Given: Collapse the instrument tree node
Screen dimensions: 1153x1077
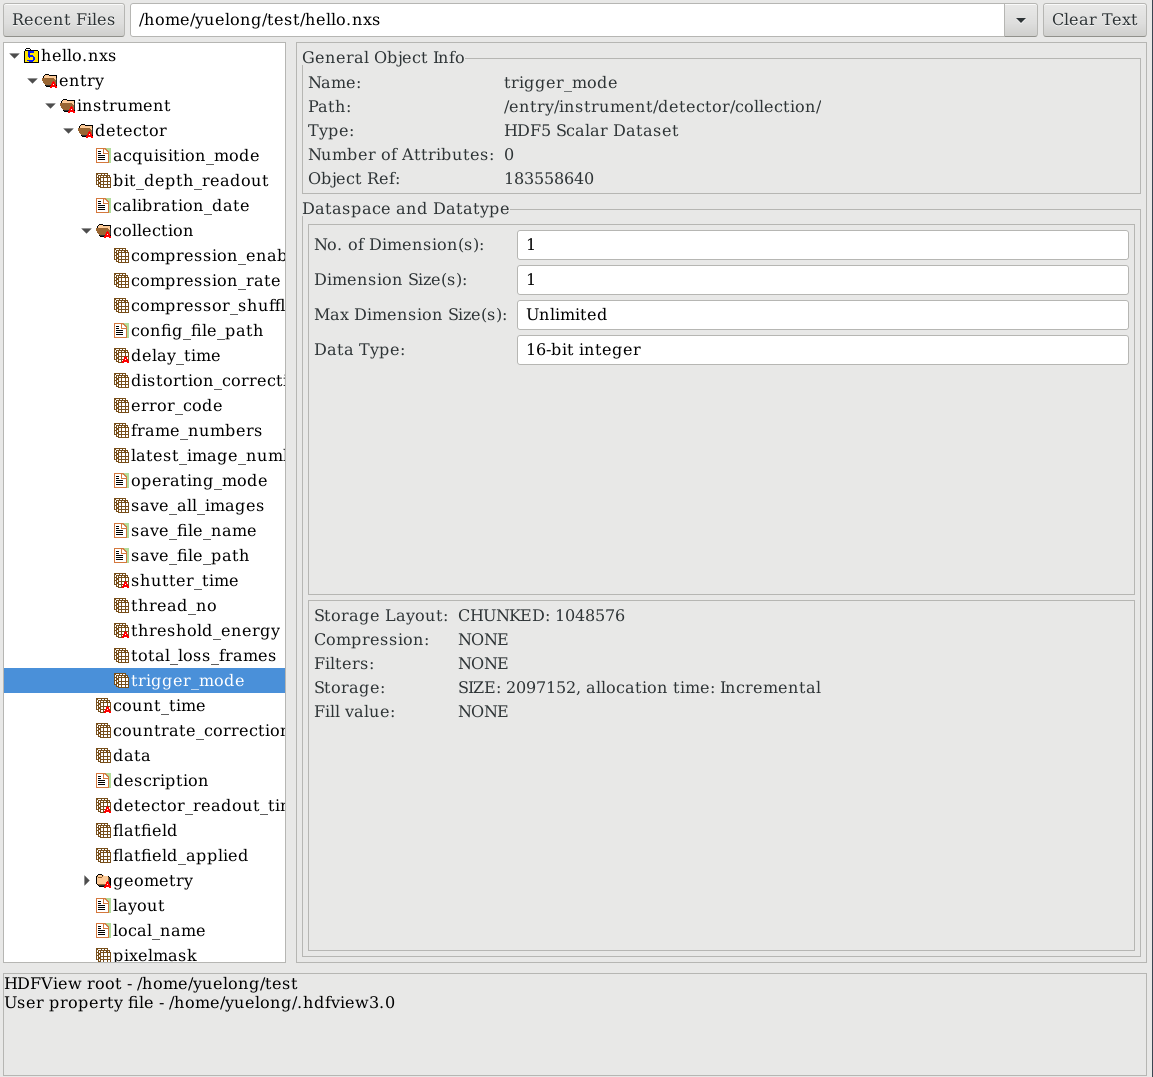Looking at the screenshot, I should click(50, 106).
